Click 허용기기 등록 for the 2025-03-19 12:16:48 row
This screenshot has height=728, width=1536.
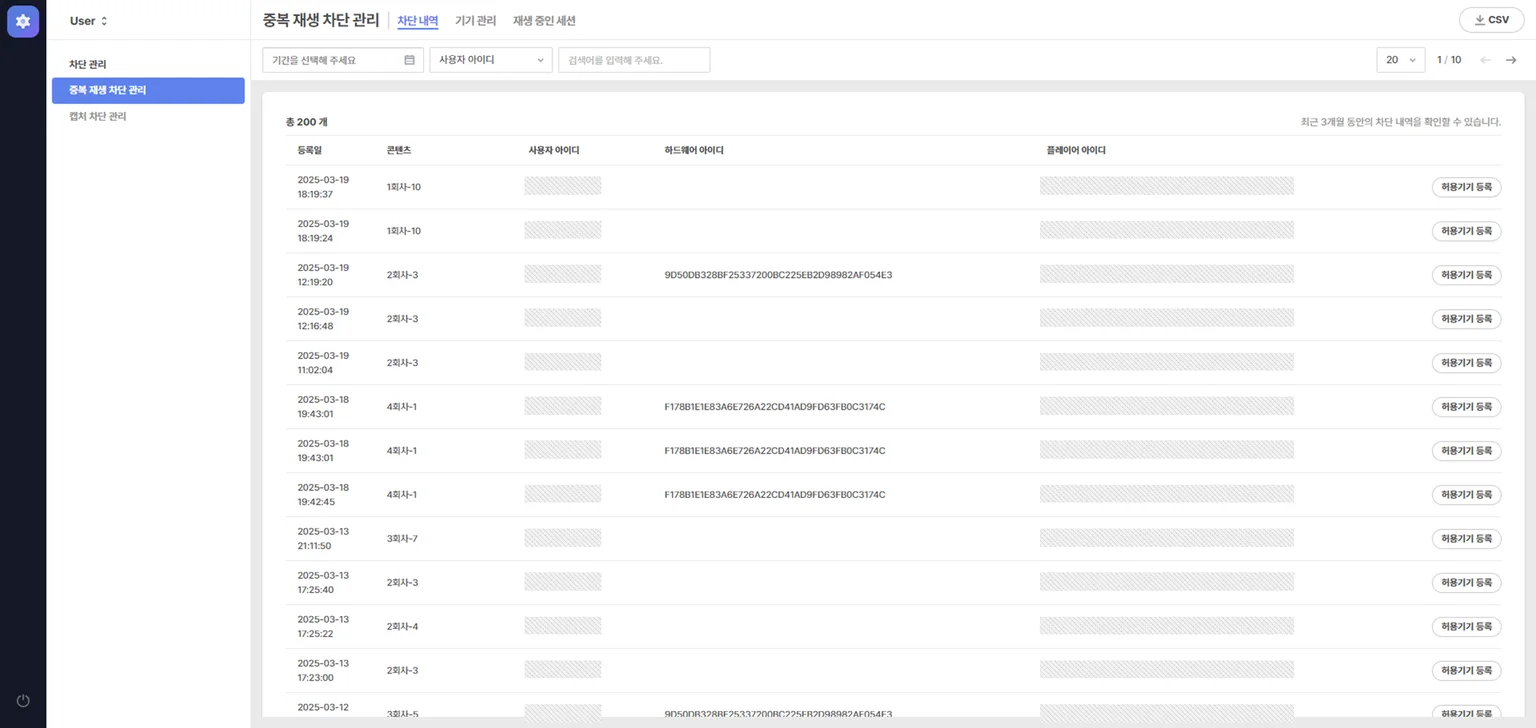click(1466, 319)
